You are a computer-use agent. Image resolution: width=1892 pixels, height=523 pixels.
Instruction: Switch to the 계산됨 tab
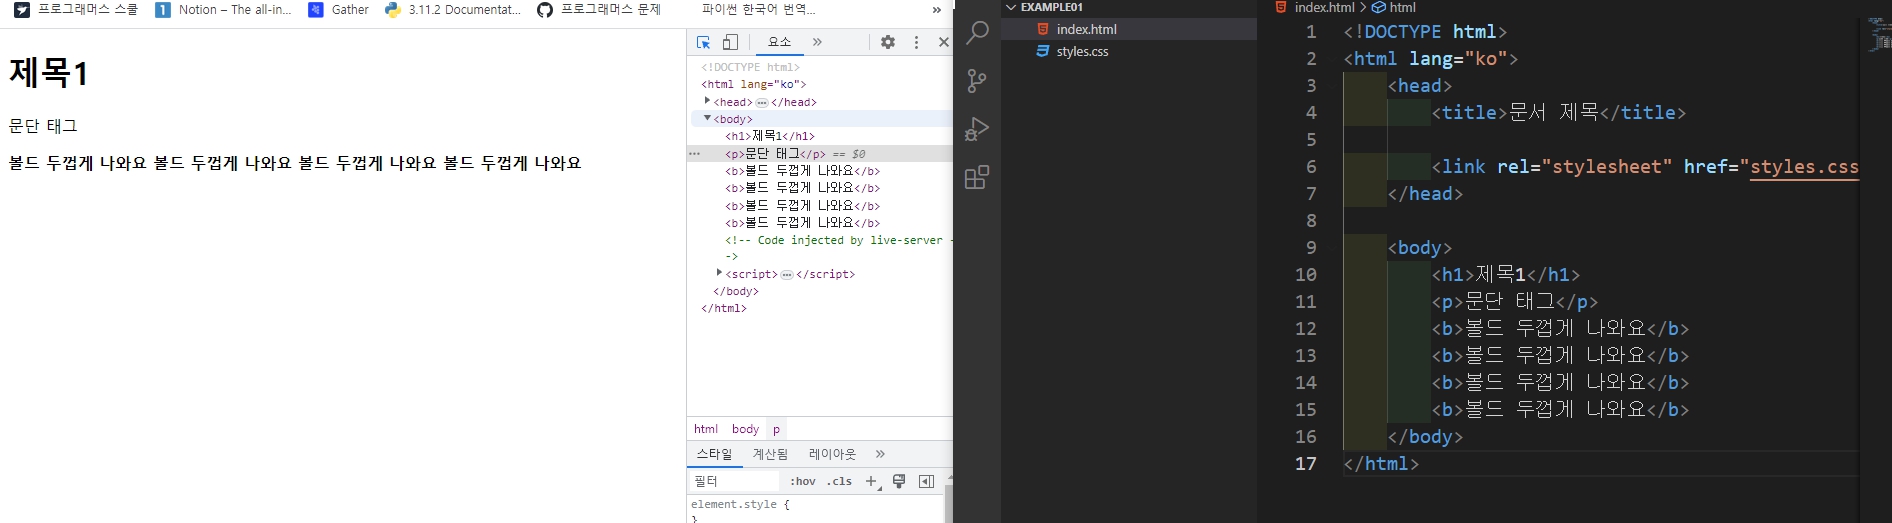click(x=770, y=454)
